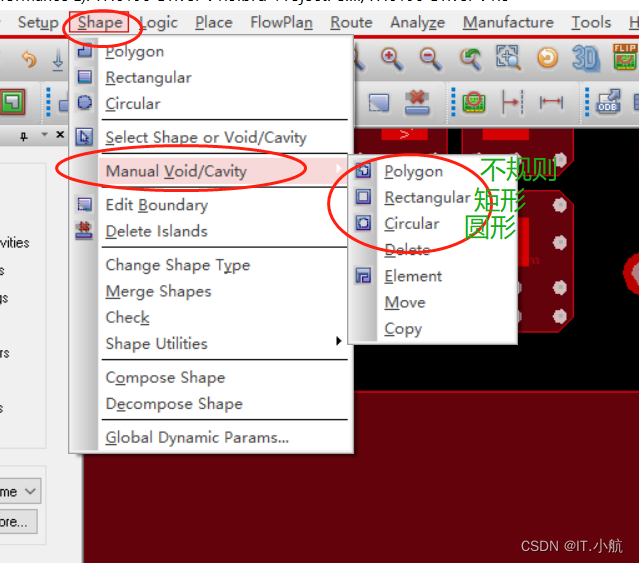Click the green bordered shape icon on second toolbar row
The height and width of the screenshot is (563, 639).
[13, 101]
